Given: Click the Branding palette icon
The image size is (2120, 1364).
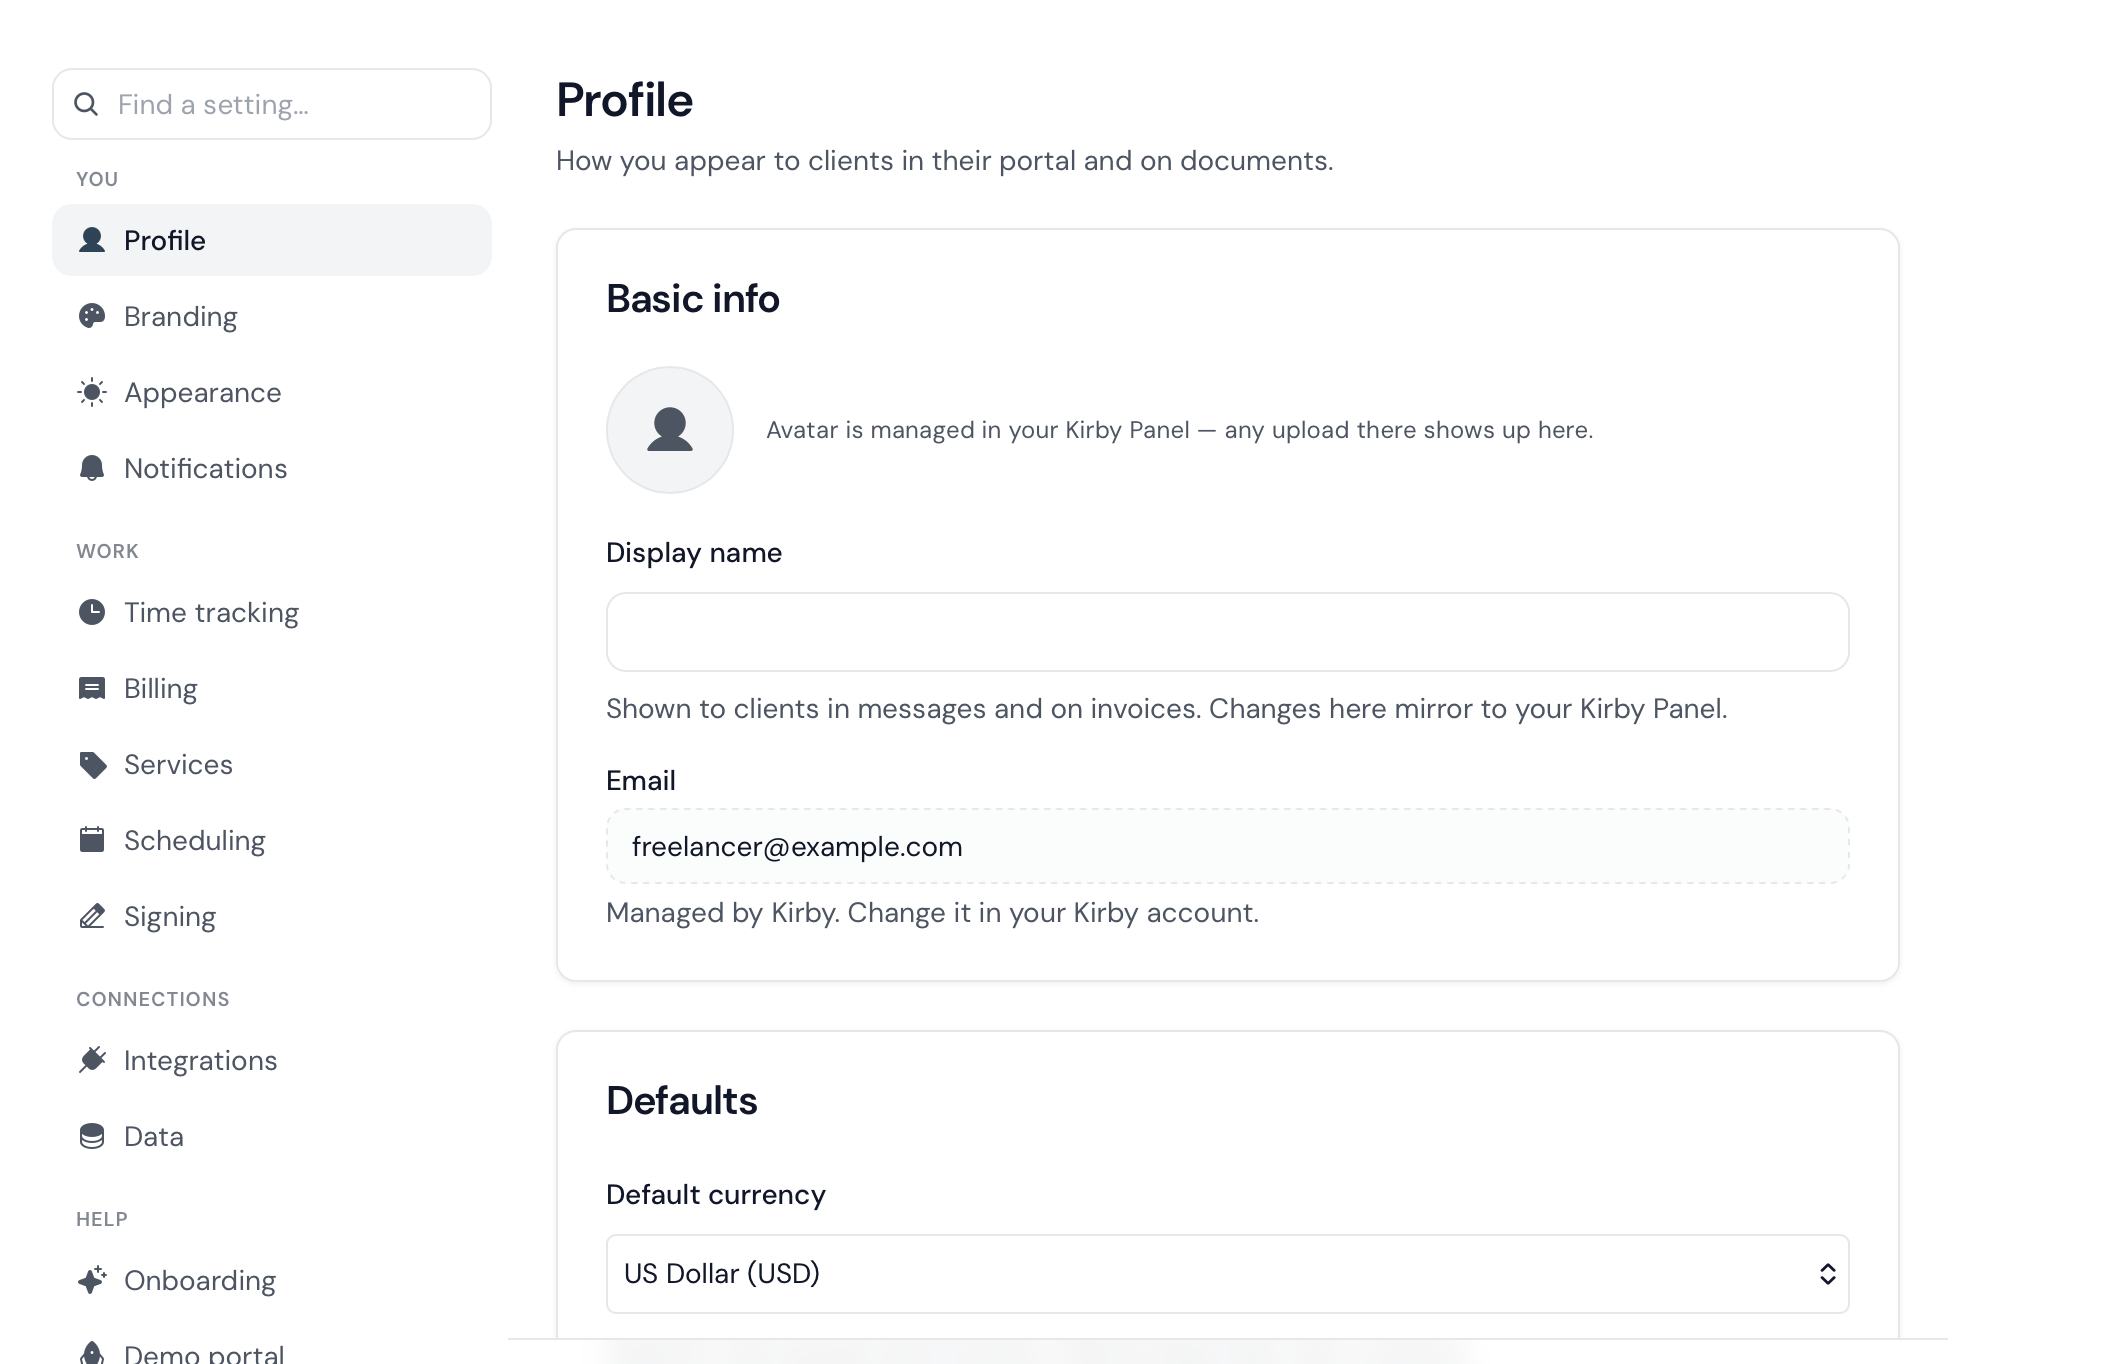Looking at the screenshot, I should [x=92, y=316].
